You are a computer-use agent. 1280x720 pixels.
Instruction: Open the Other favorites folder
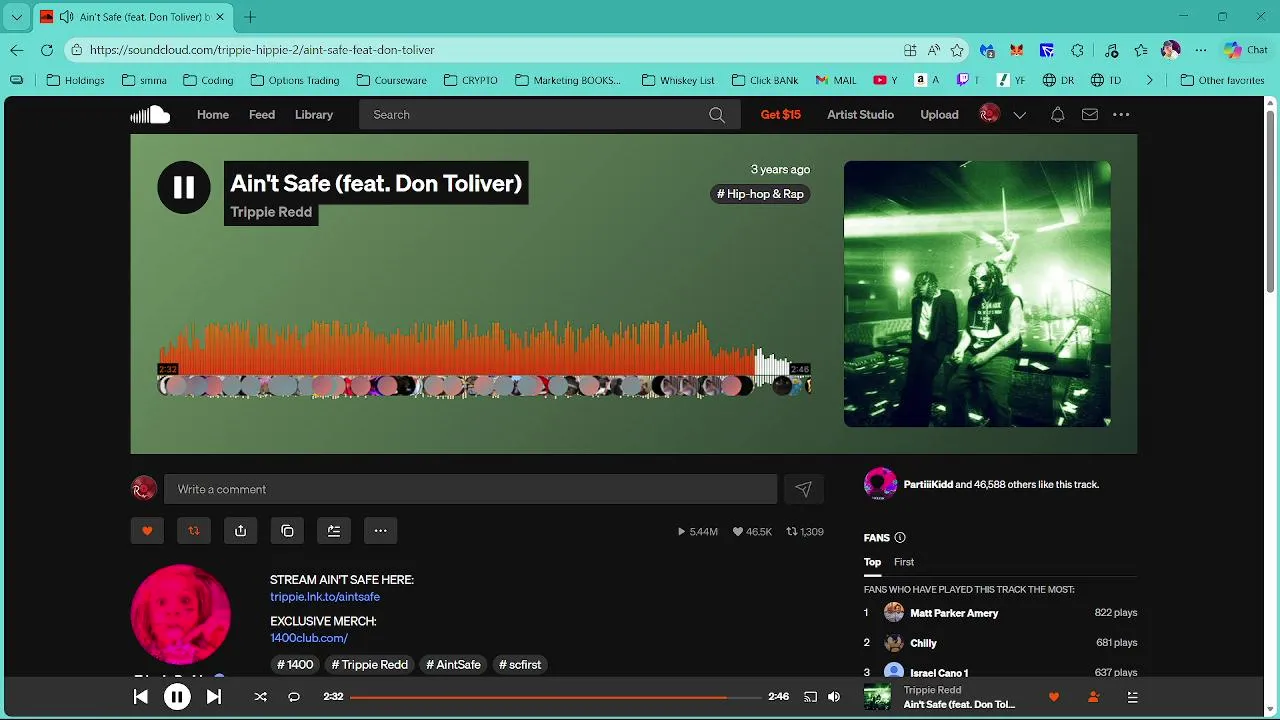coord(1222,80)
